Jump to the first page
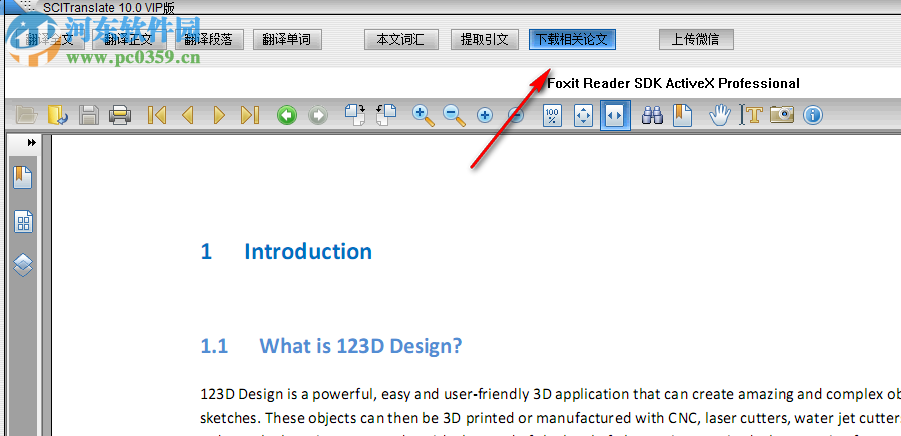This screenshot has width=901, height=436. pyautogui.click(x=157, y=115)
